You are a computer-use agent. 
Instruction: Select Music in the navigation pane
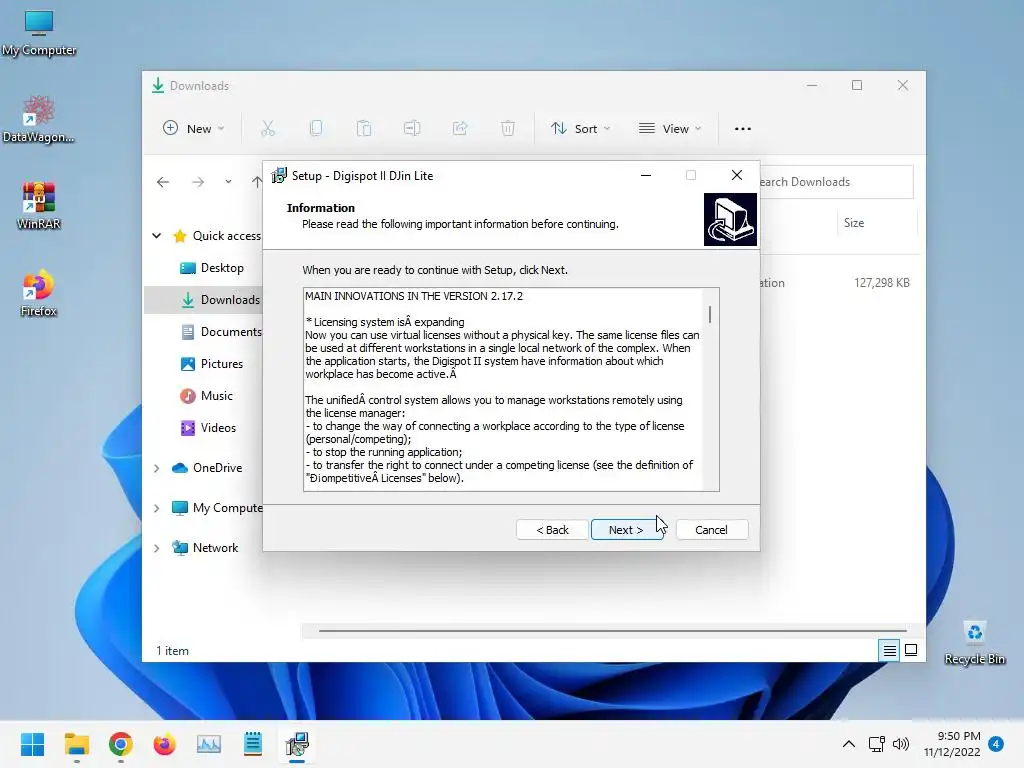[x=206, y=396]
